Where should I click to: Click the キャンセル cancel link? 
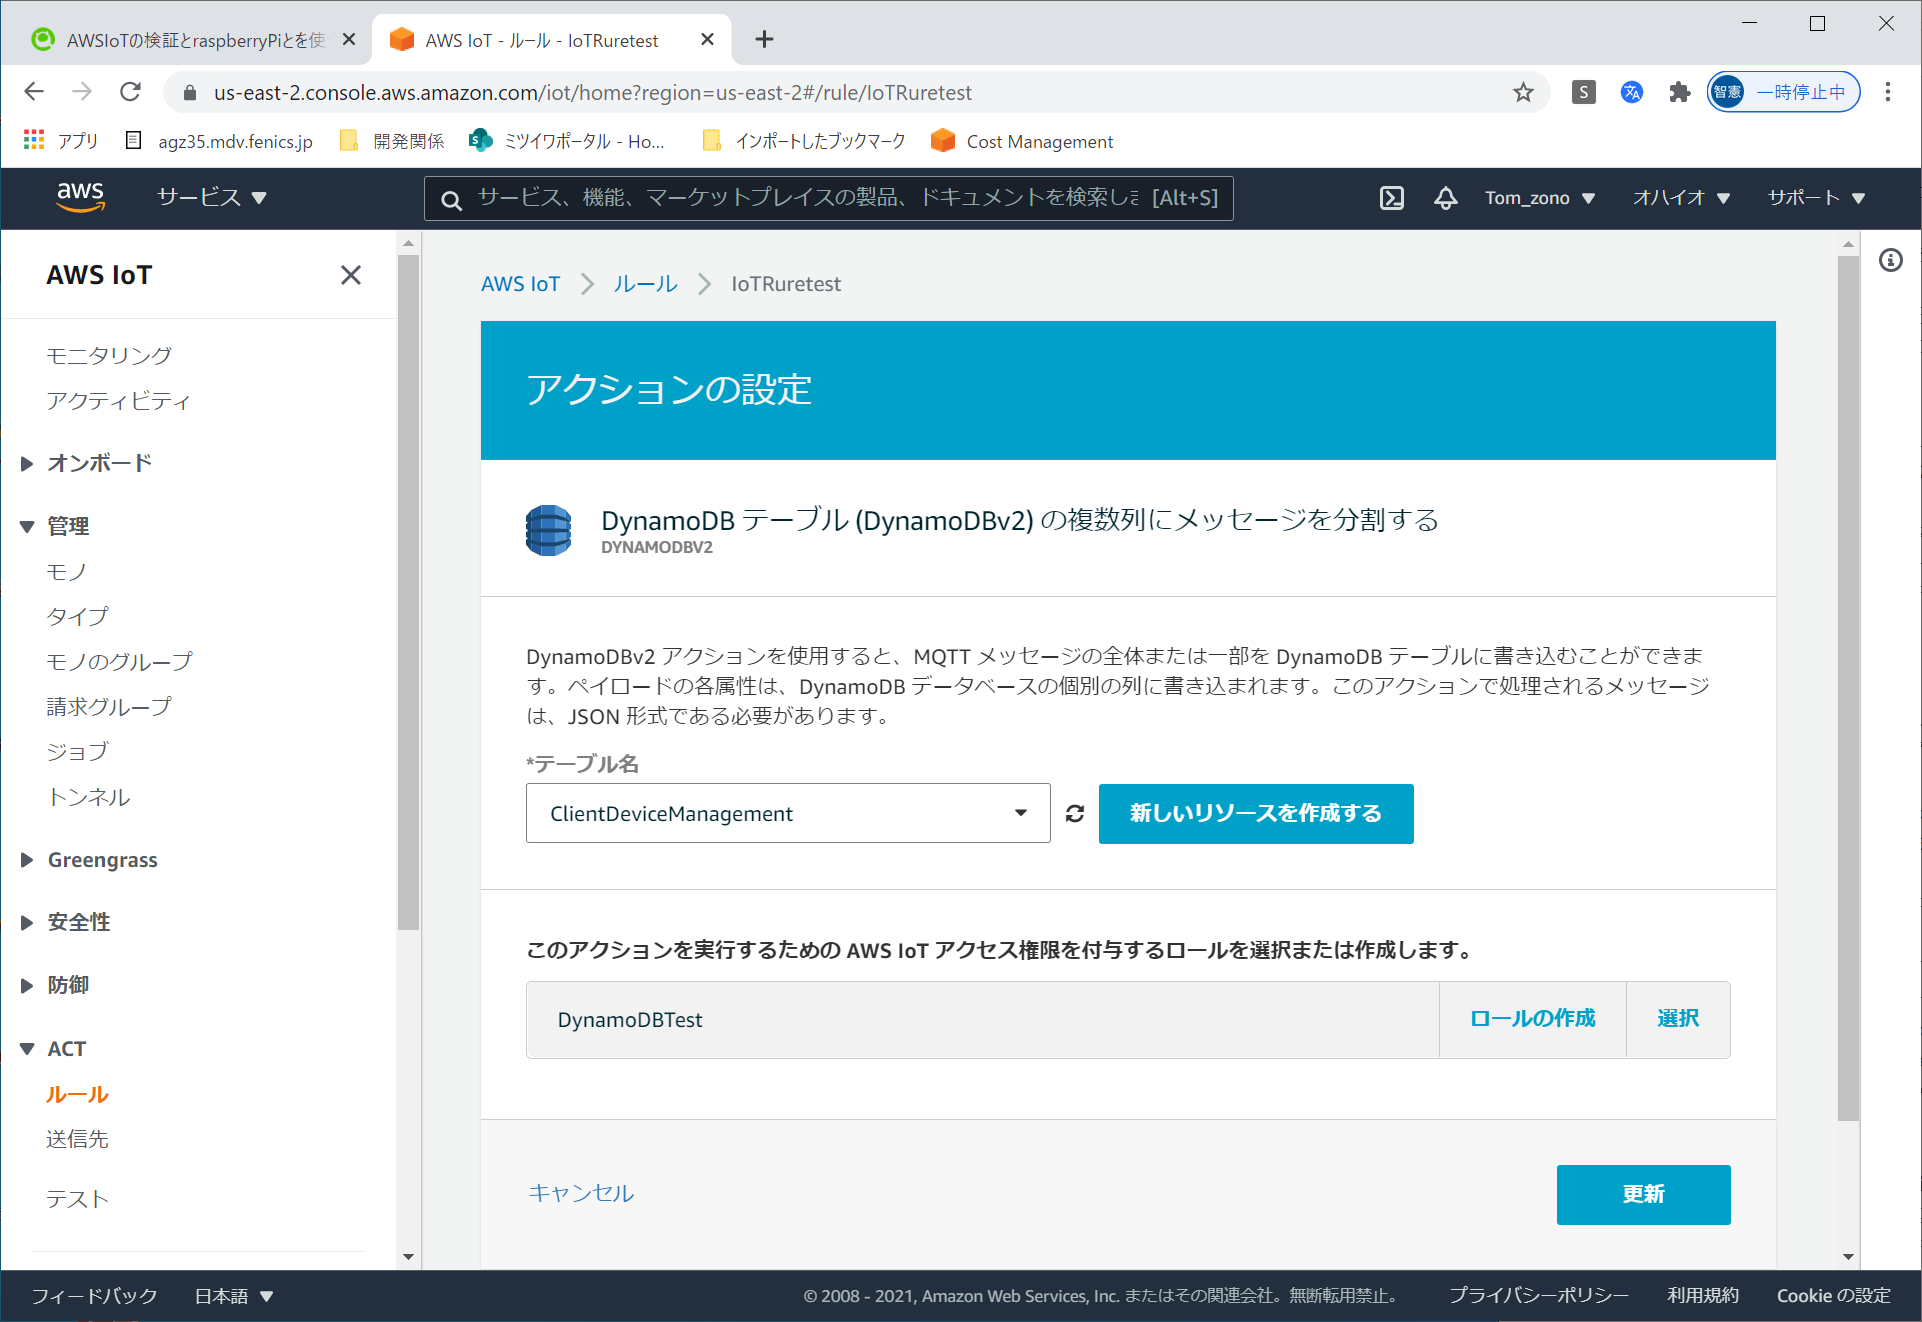580,1193
